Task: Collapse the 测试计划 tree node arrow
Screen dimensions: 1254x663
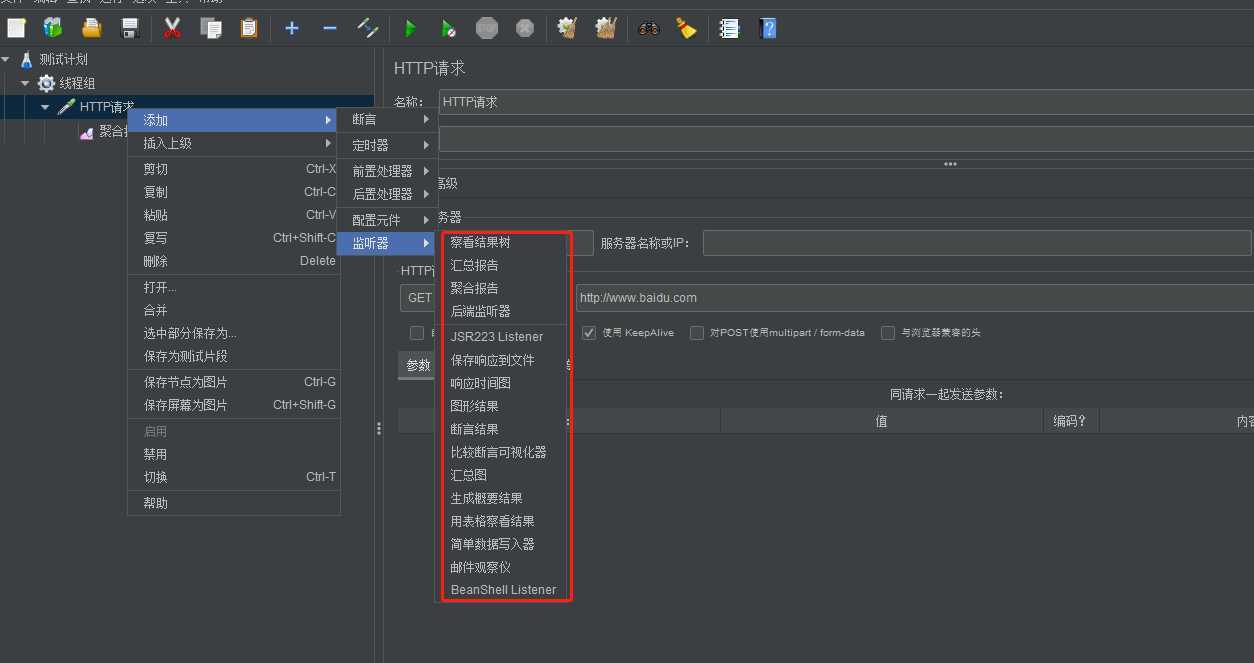Action: (x=6, y=60)
